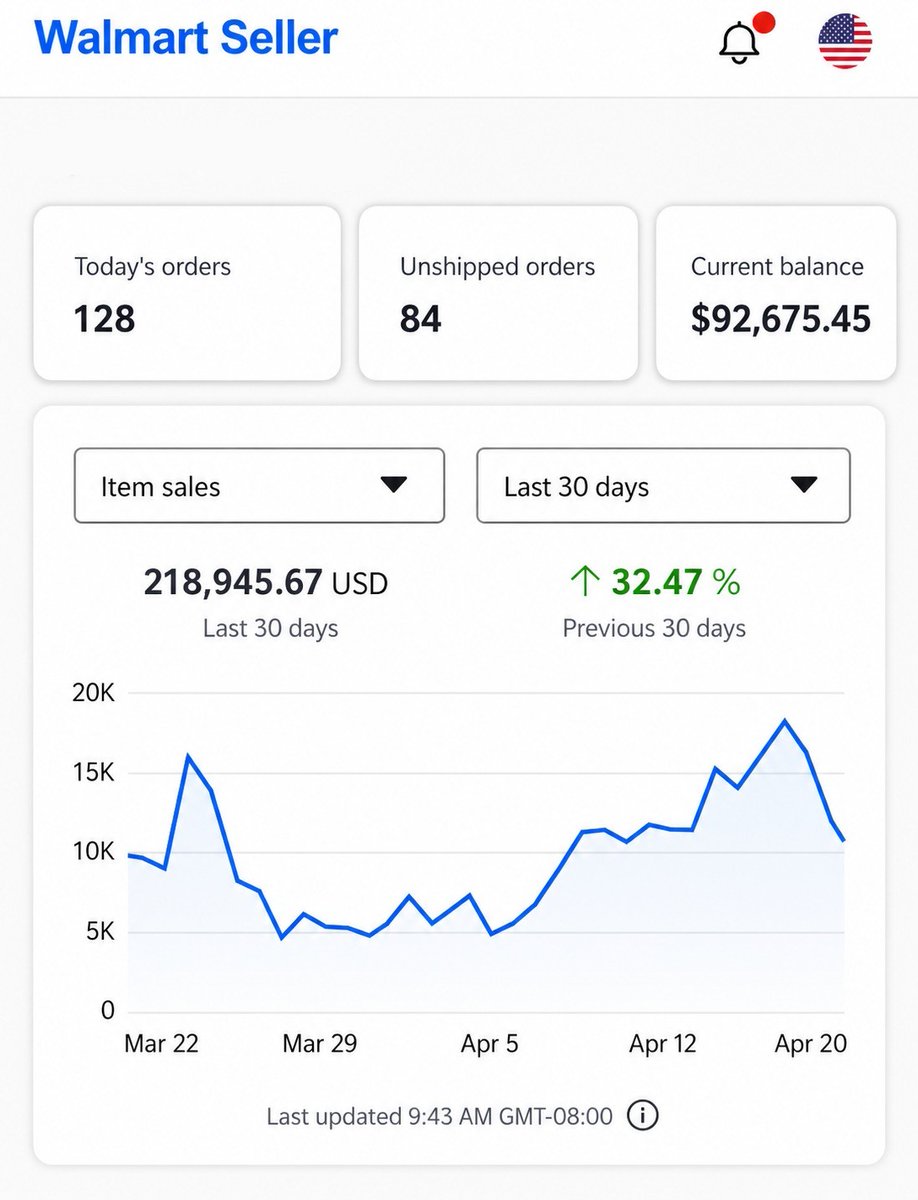Open the Unshipped orders card

point(498,293)
